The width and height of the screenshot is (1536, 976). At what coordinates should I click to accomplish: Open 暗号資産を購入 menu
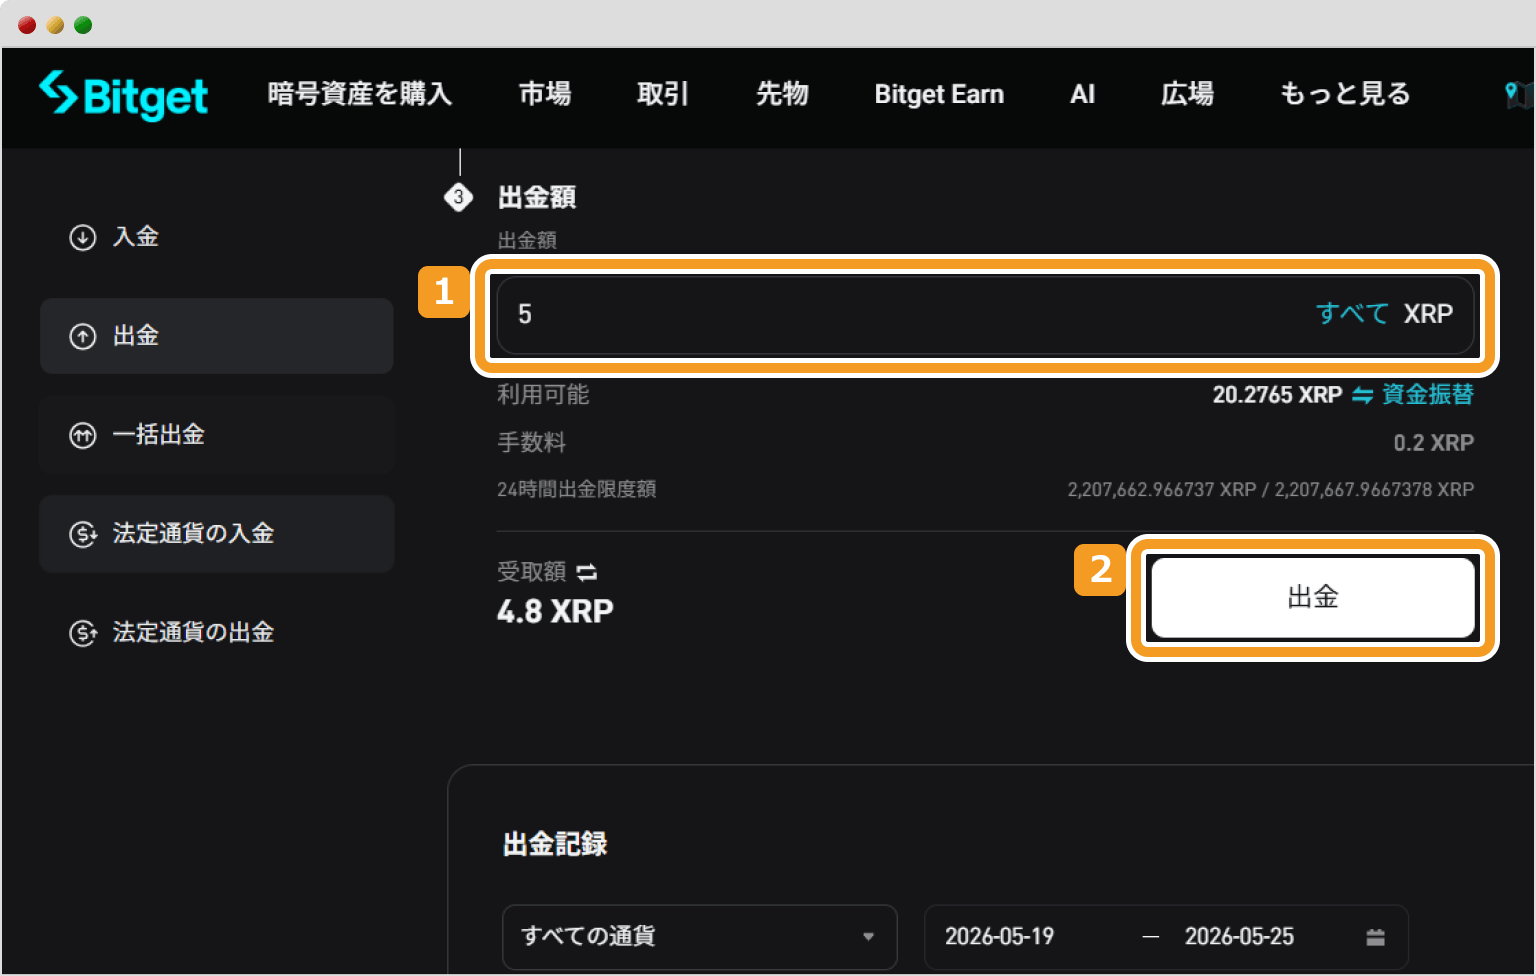(360, 94)
